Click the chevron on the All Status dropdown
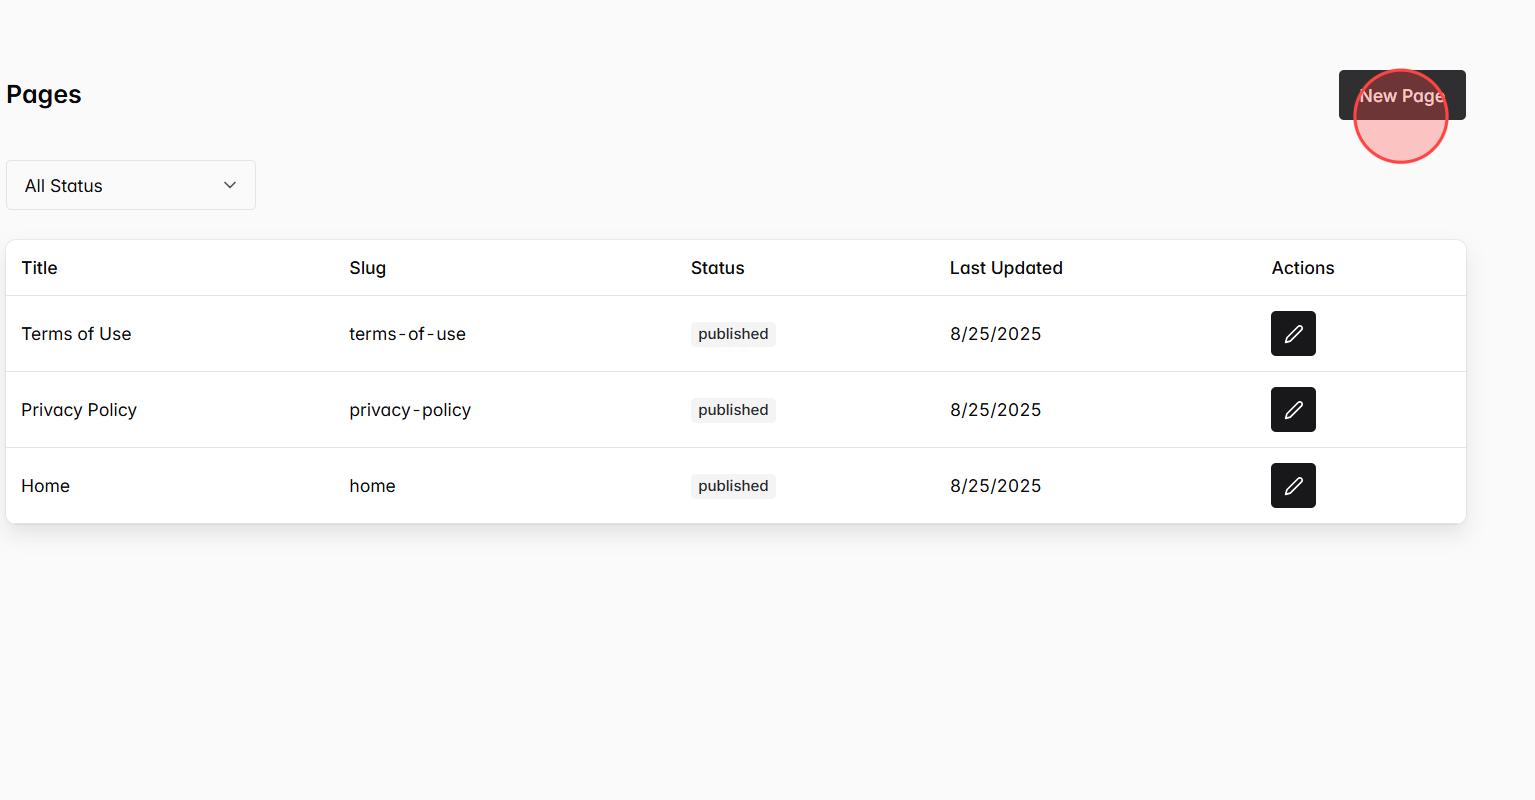 point(229,185)
